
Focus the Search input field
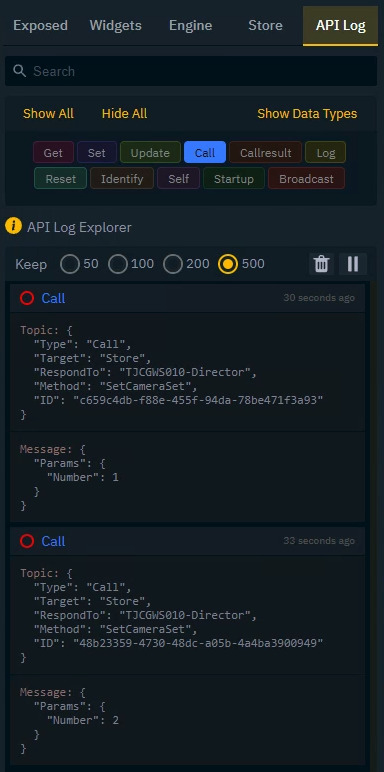click(191, 71)
